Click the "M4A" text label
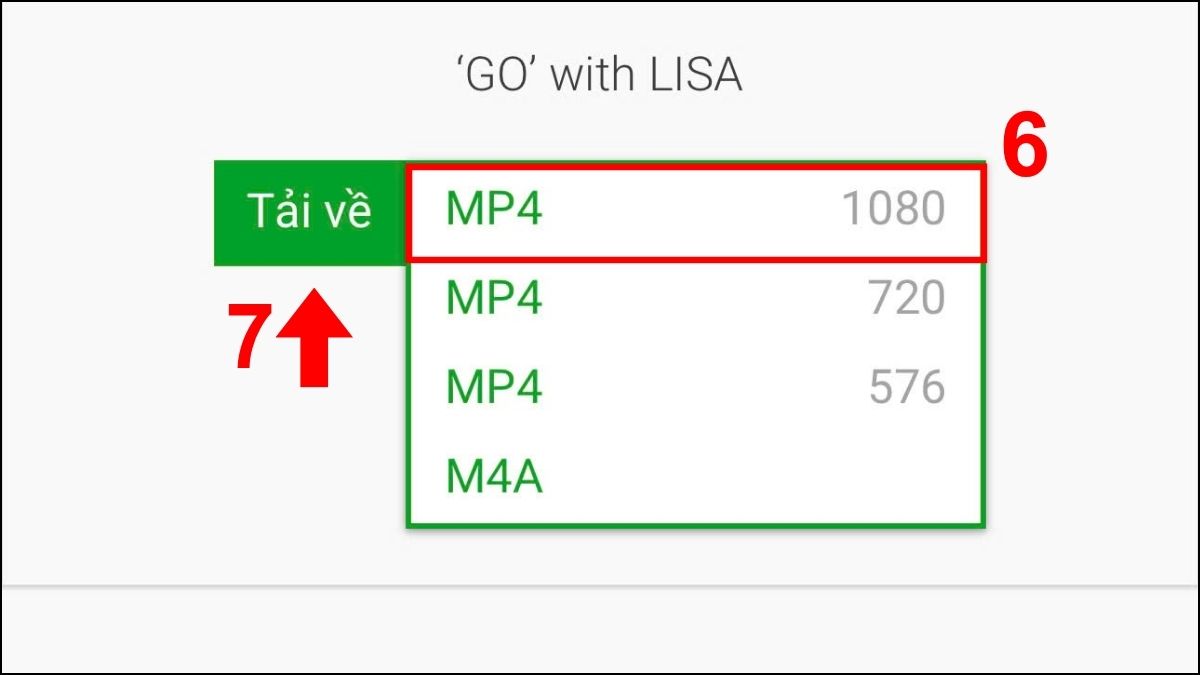Screen dimensions: 1200x675 click(494, 478)
